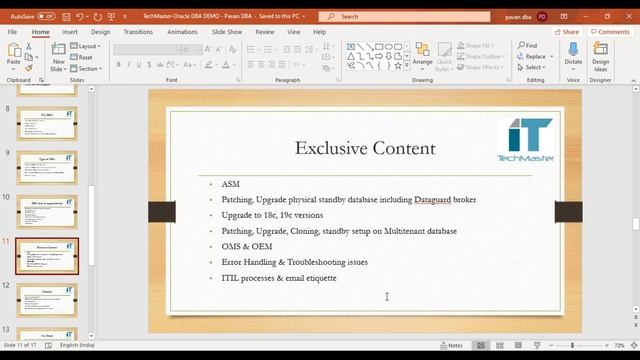
Task: Click the Redo/Repeat icon
Action: click(x=98, y=17)
